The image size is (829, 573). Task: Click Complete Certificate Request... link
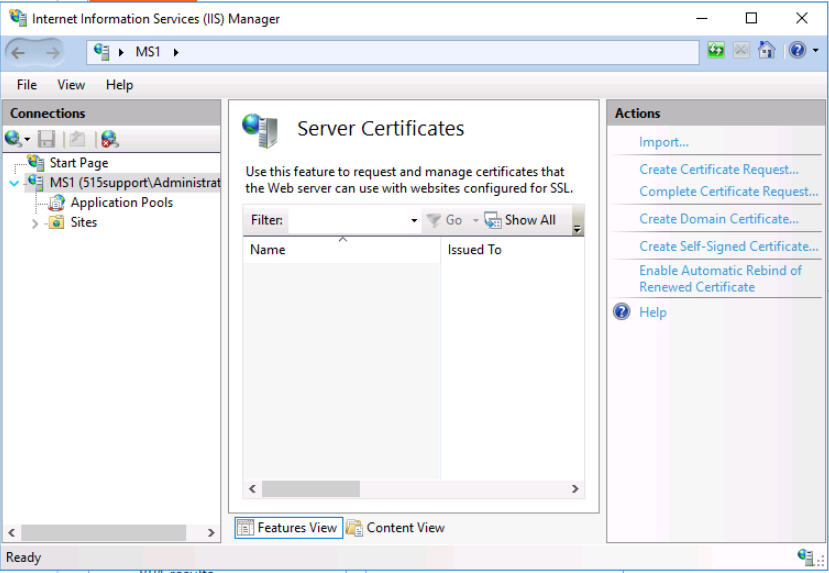729,191
